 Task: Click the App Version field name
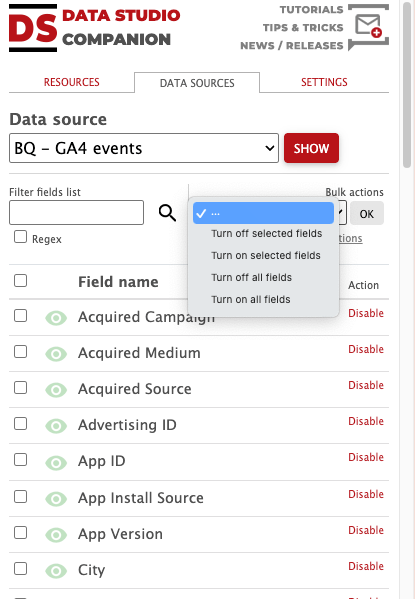(x=120, y=534)
